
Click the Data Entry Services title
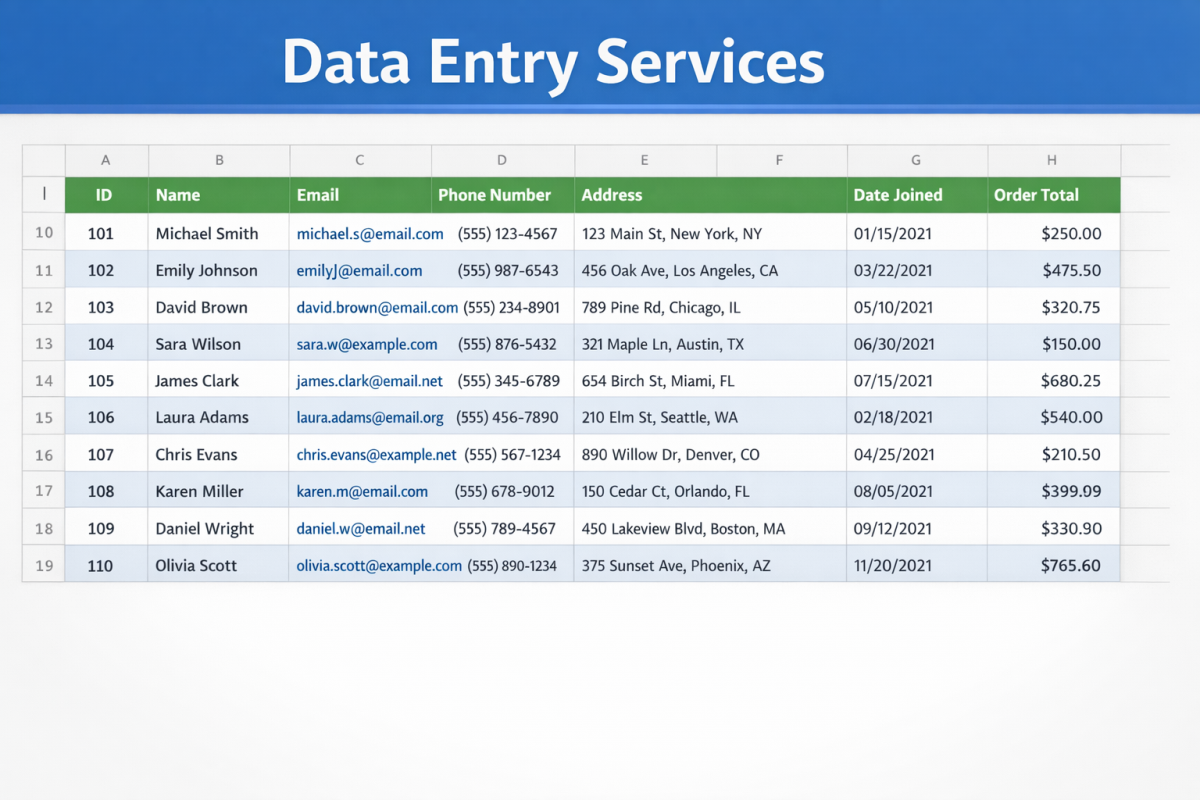click(553, 62)
